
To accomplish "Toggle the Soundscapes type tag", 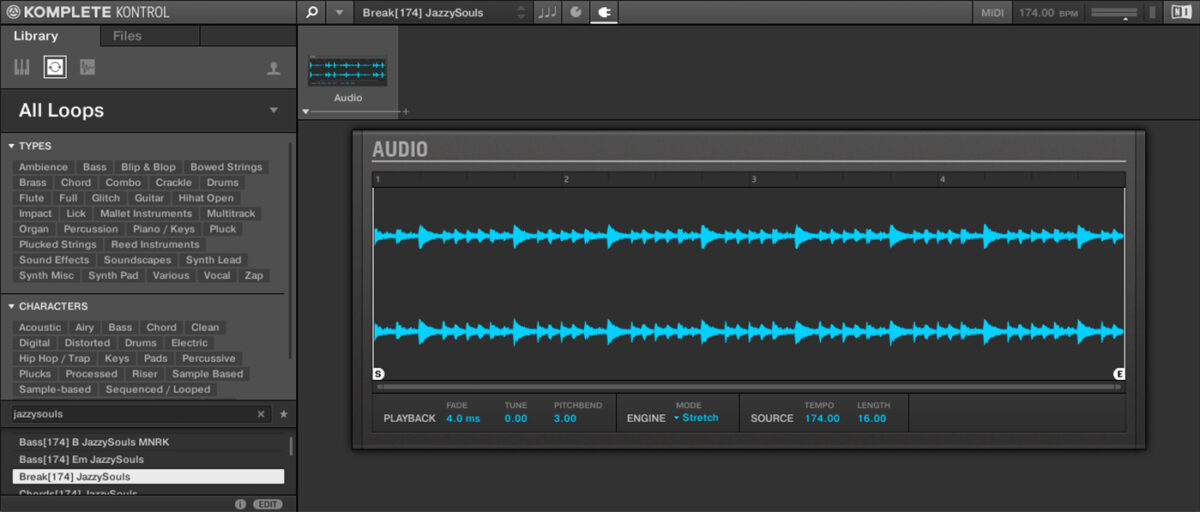I will (138, 260).
